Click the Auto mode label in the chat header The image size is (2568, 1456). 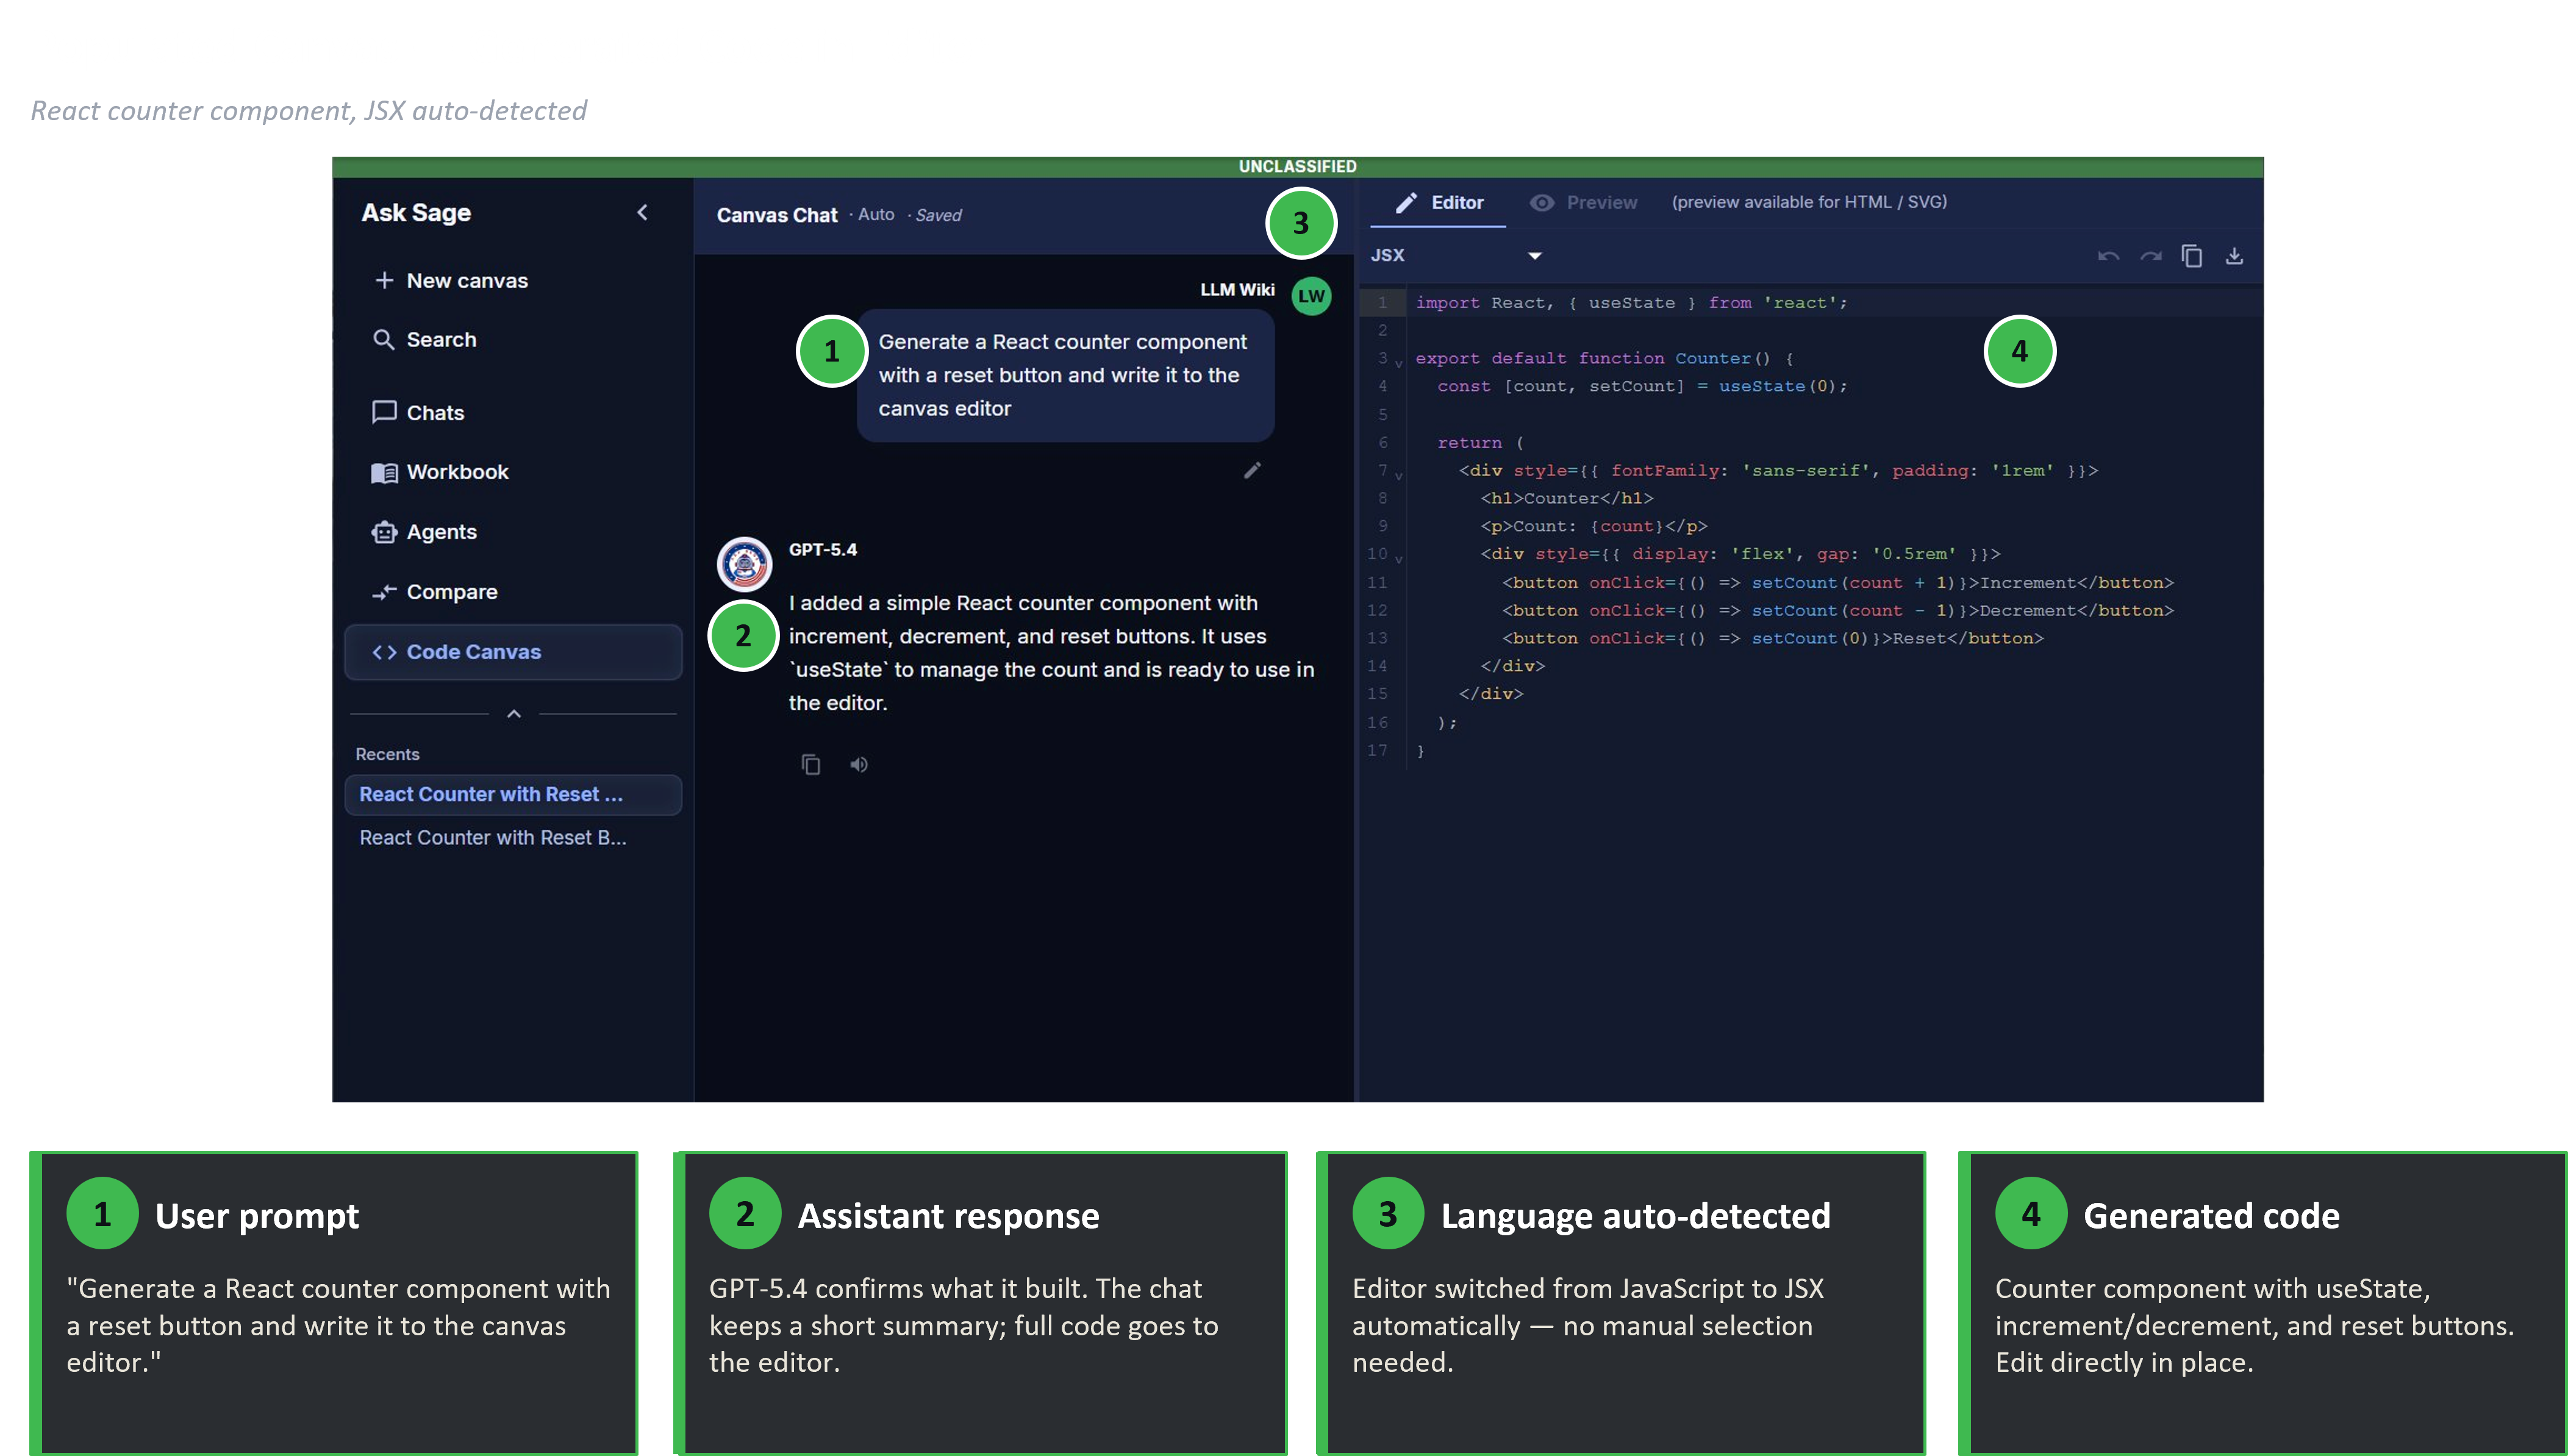876,214
